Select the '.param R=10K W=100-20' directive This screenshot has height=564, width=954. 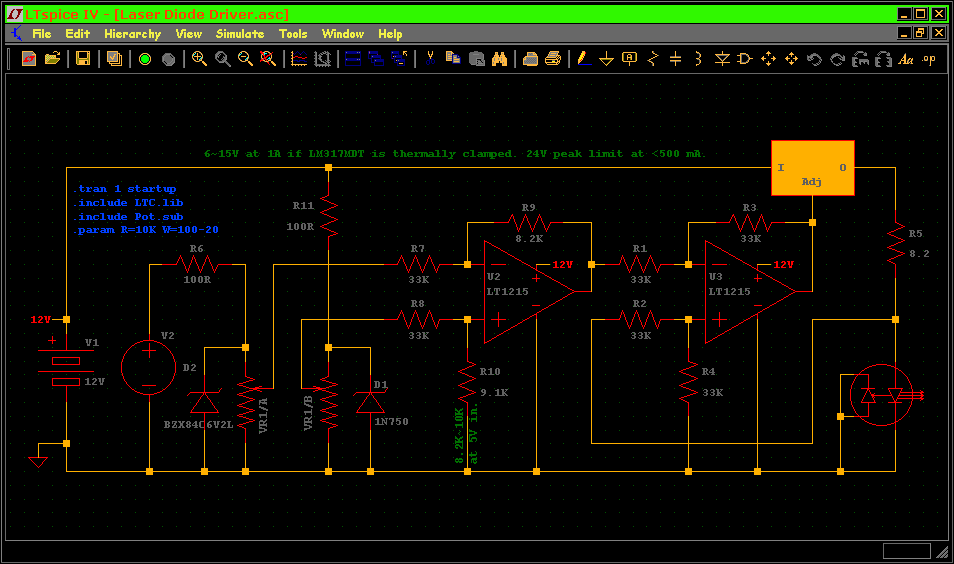[x=145, y=230]
